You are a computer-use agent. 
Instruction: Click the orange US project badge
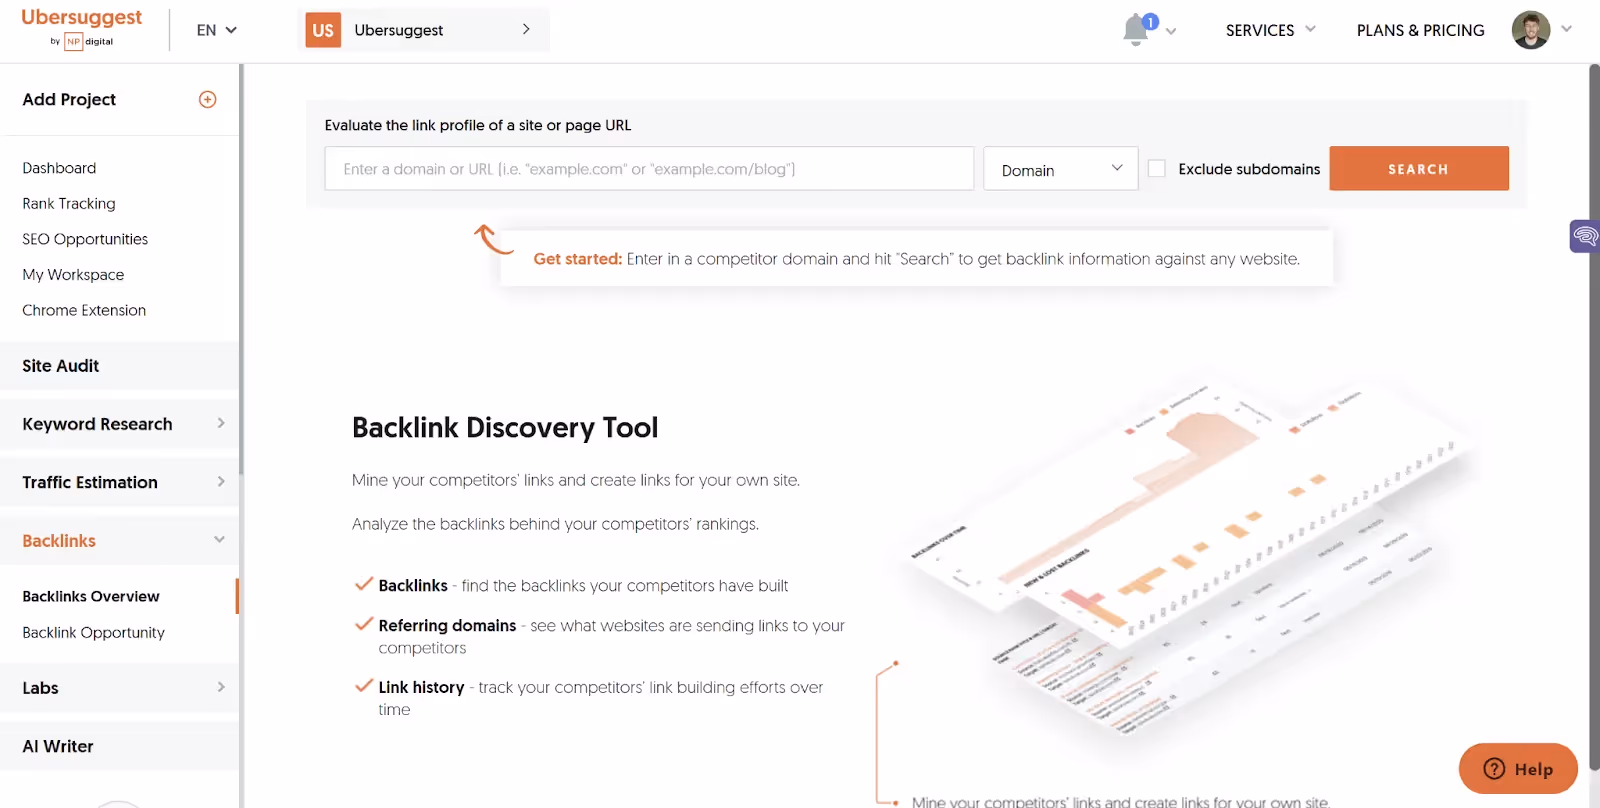coord(323,30)
